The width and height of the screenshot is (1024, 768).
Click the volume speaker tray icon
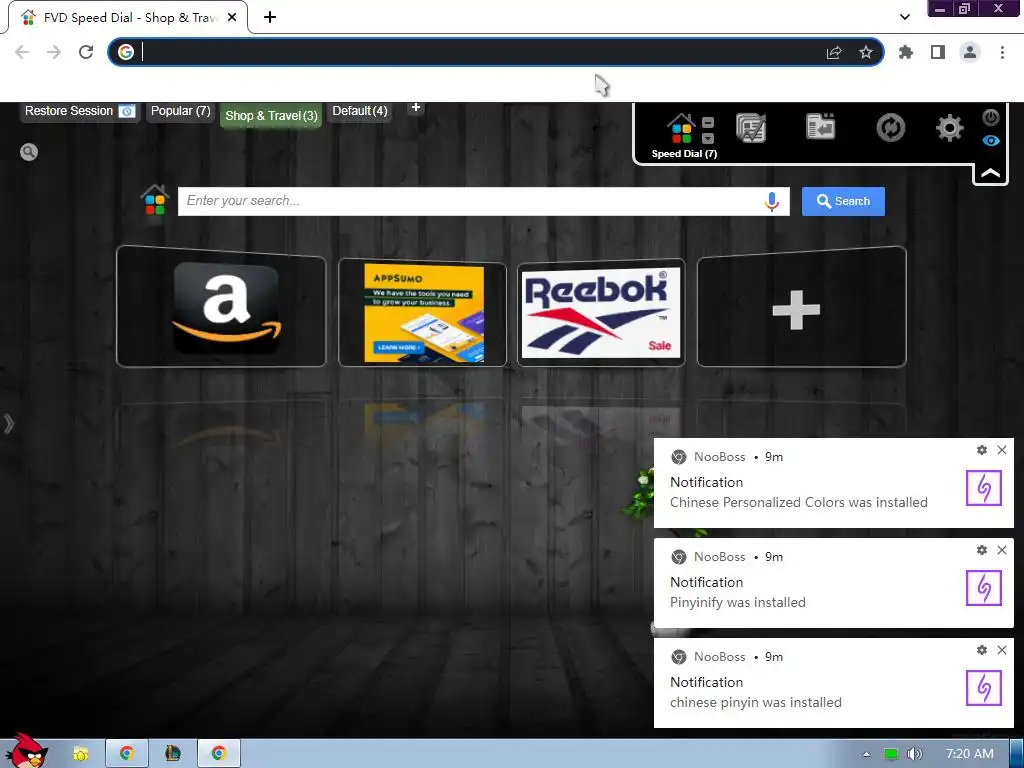[x=914, y=754]
